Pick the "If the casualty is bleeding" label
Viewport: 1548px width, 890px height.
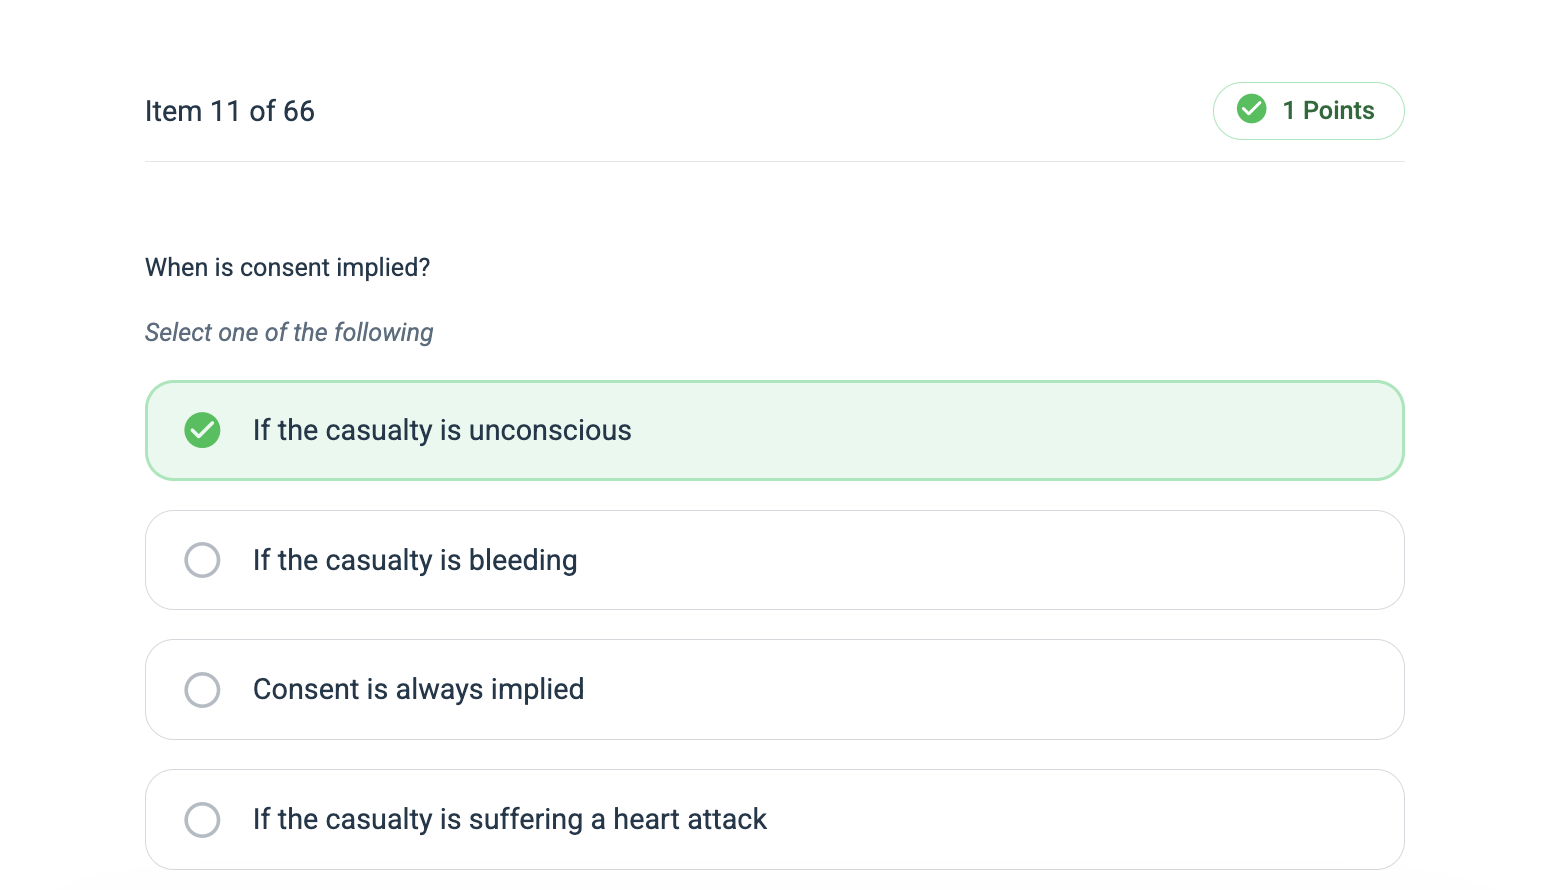[415, 560]
